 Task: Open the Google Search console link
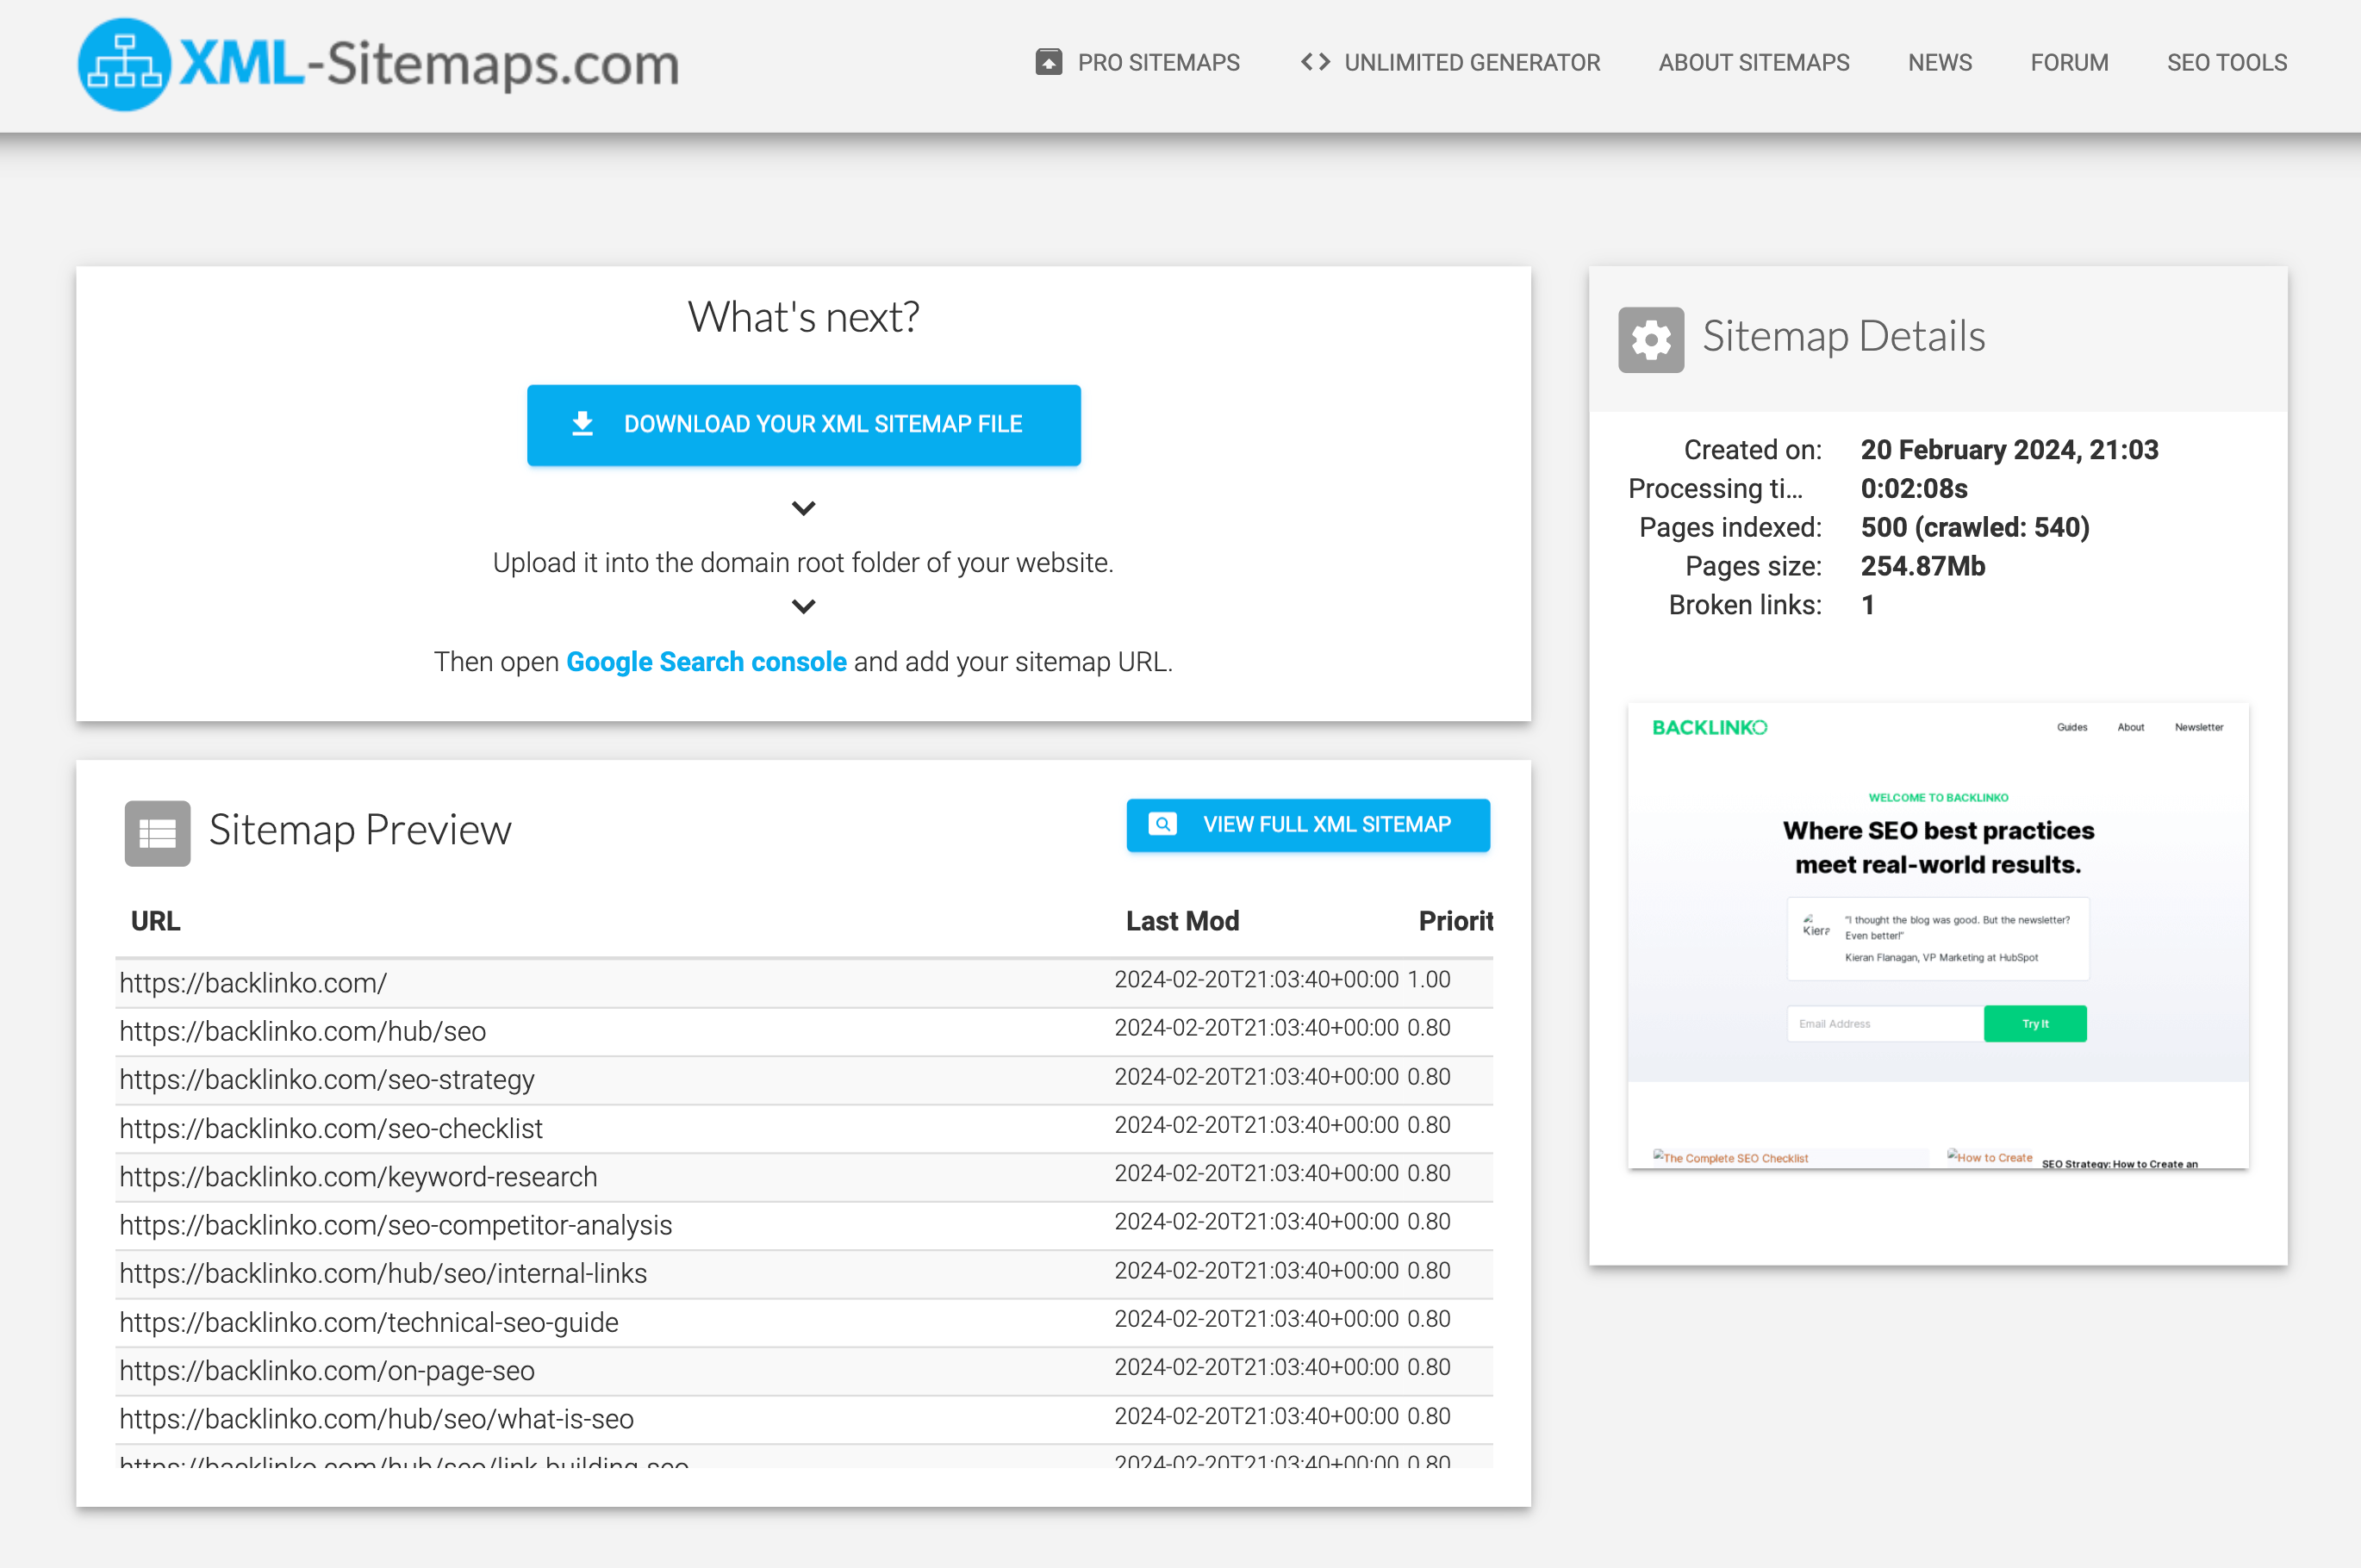click(706, 661)
